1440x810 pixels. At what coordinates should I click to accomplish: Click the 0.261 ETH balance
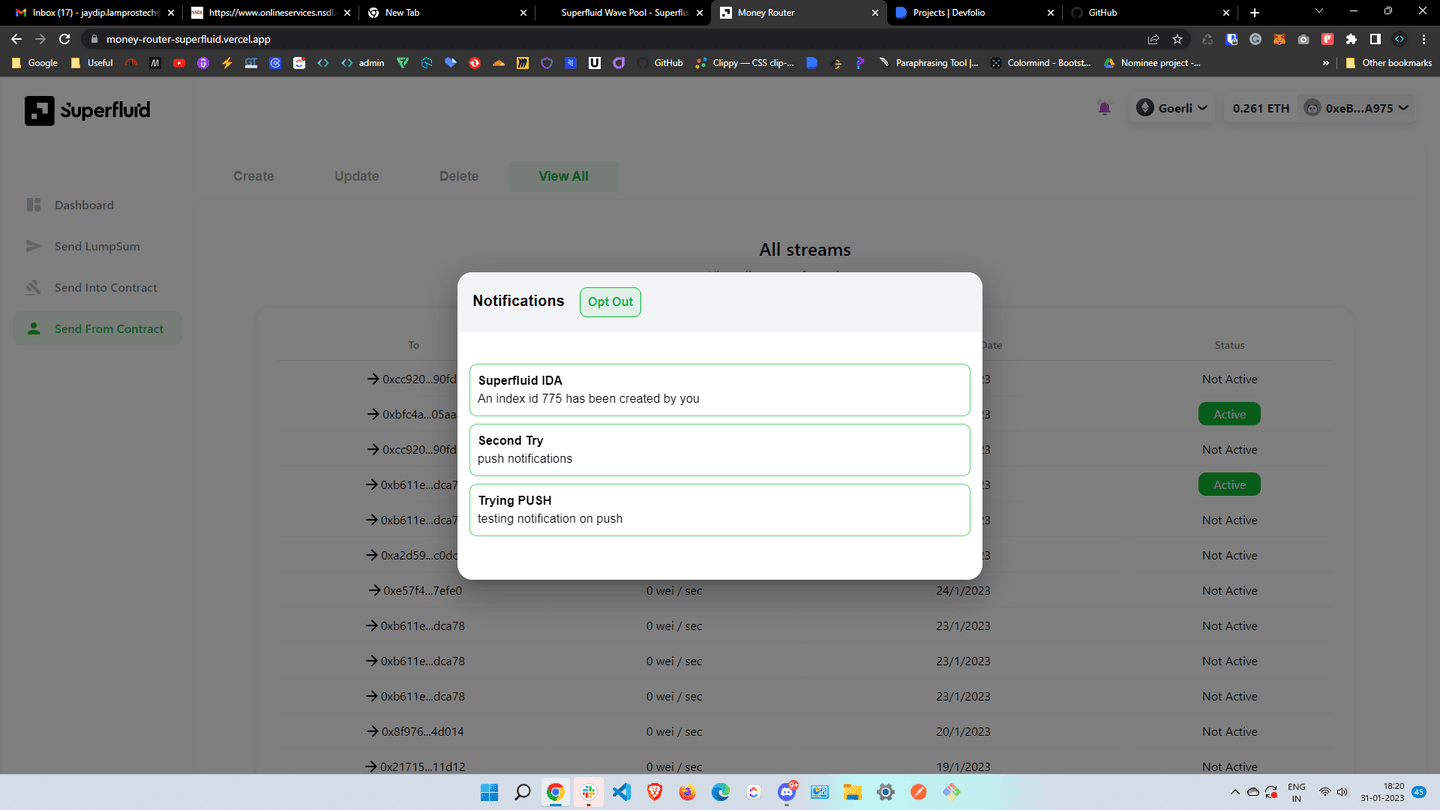coord(1260,108)
